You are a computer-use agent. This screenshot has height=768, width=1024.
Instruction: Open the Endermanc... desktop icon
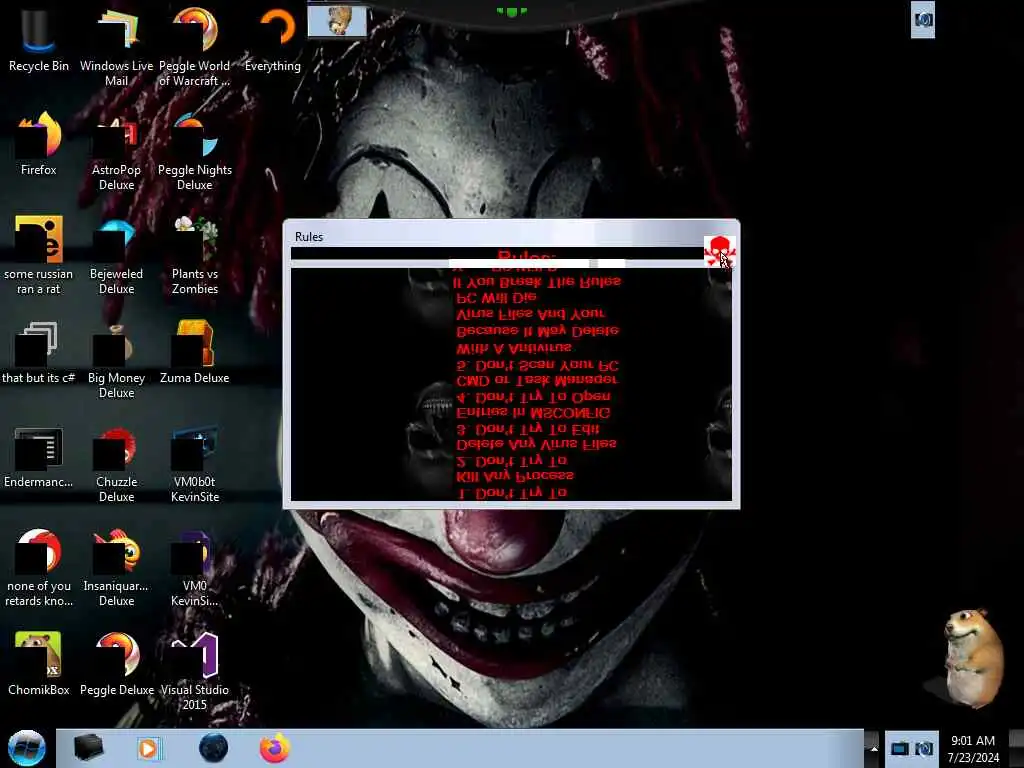click(x=38, y=456)
